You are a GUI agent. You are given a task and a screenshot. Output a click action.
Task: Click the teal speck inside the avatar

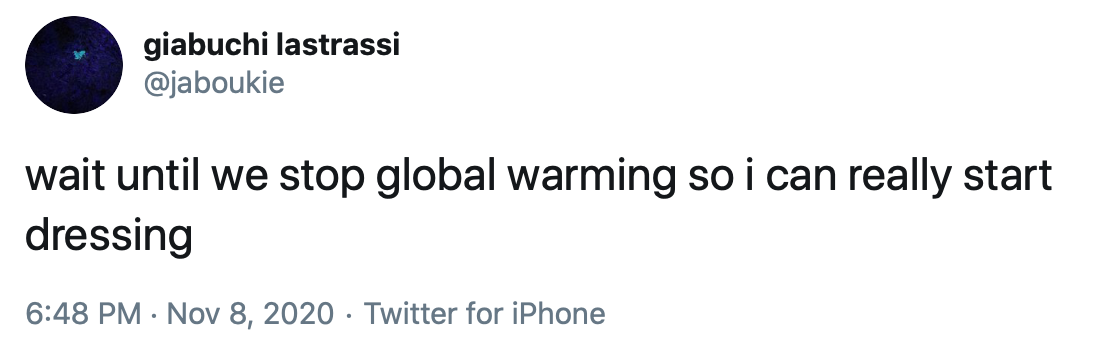click(x=79, y=54)
